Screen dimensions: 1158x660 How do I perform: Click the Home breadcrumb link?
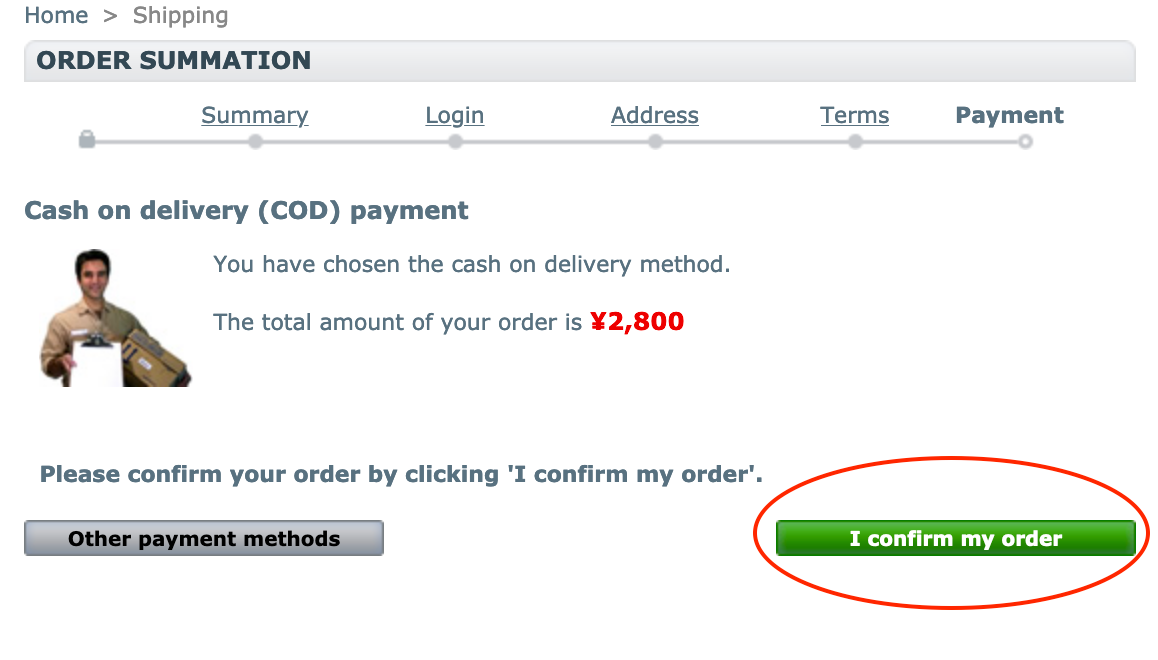56,15
